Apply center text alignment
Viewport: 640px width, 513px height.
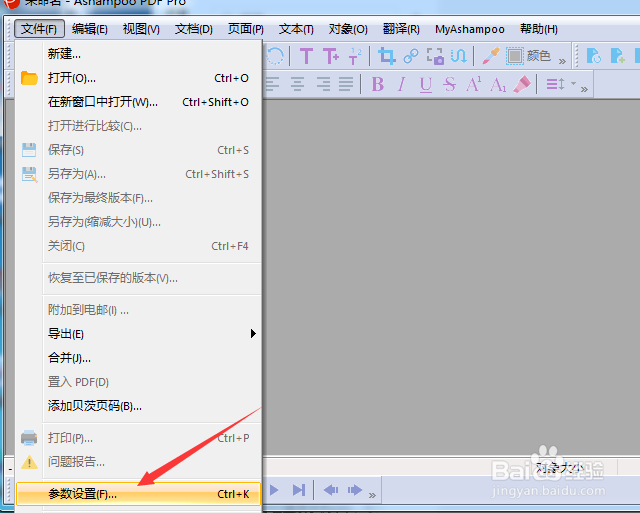(298, 84)
